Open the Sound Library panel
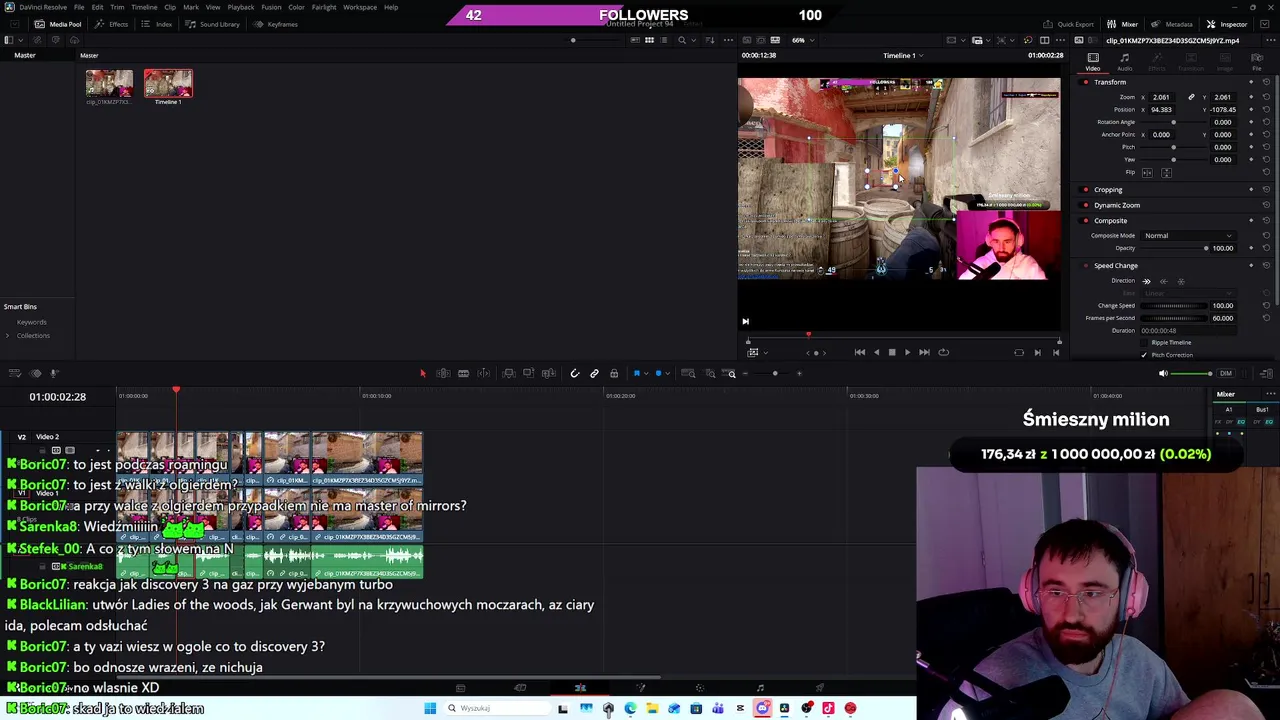Viewport: 1280px width, 720px height. click(213, 24)
